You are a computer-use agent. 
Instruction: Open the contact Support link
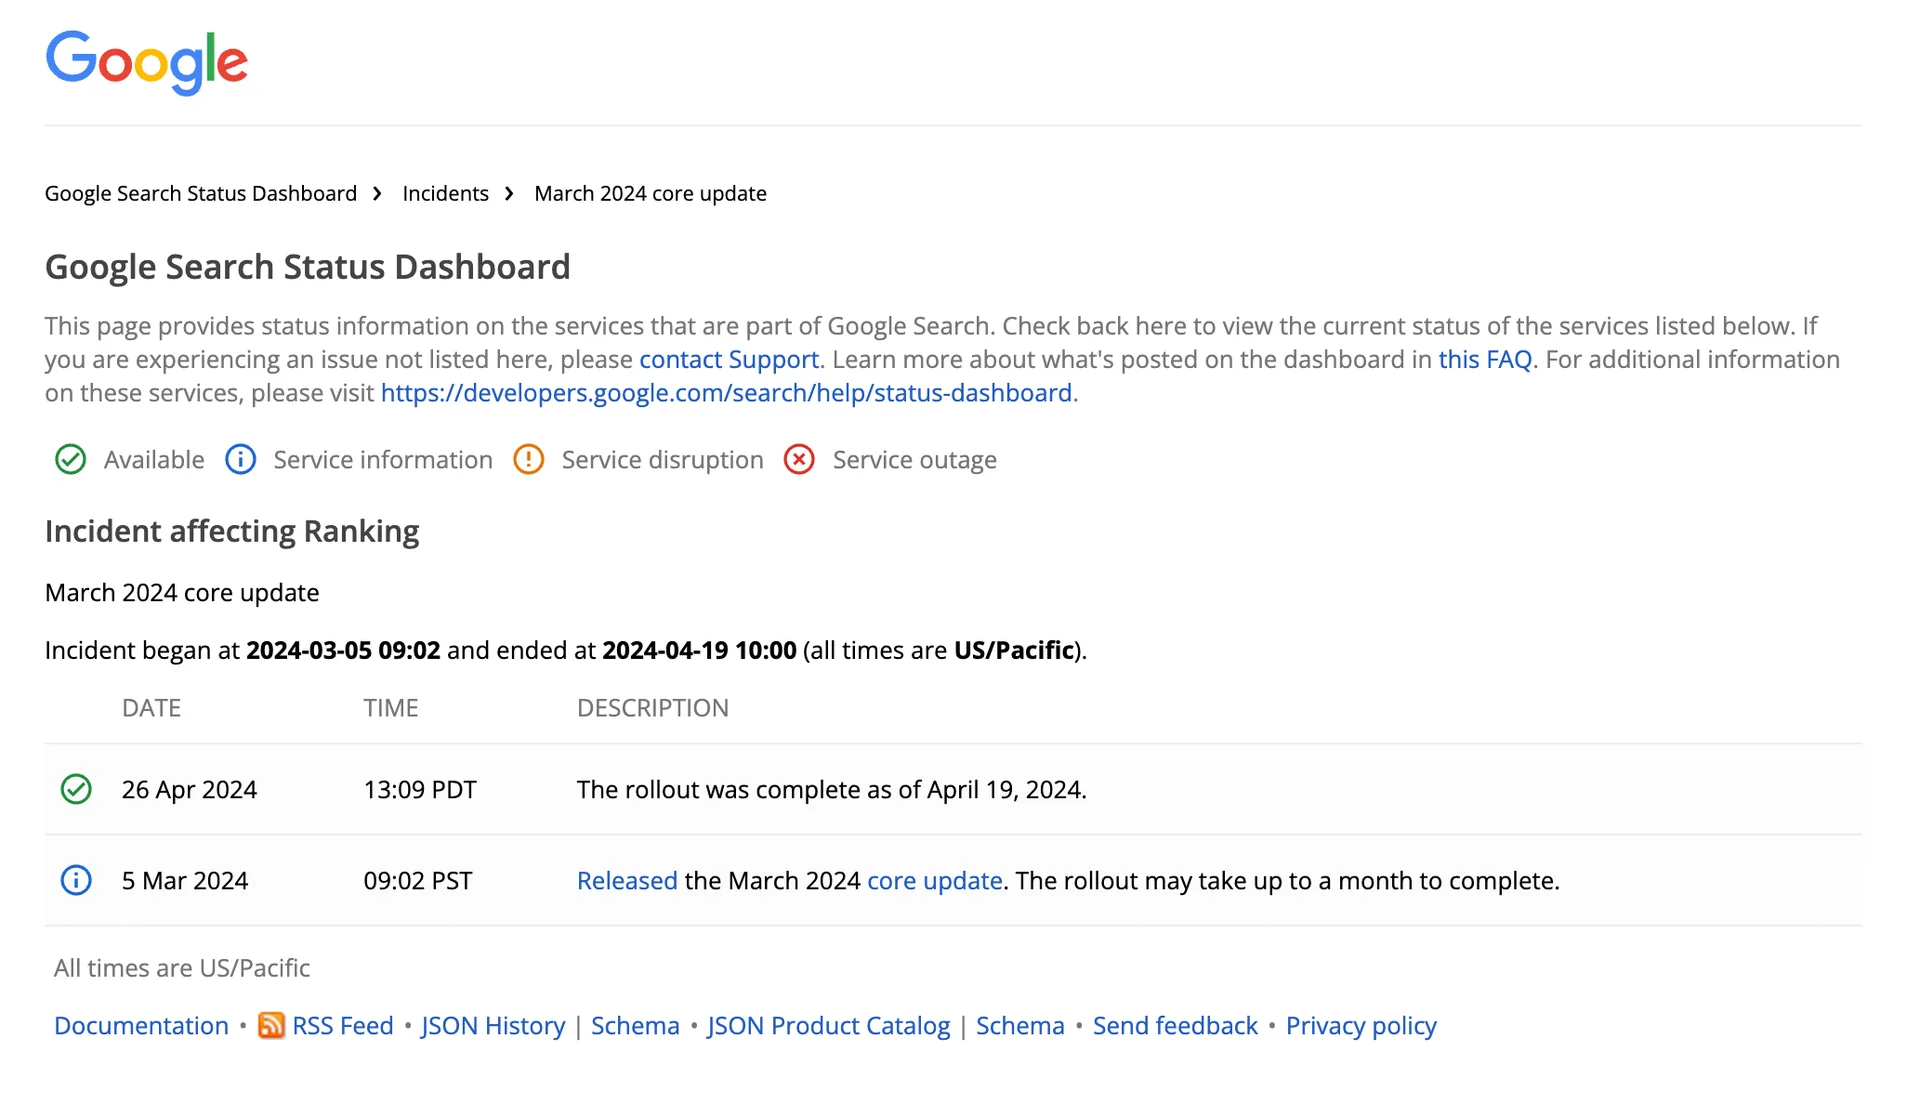[x=728, y=359]
